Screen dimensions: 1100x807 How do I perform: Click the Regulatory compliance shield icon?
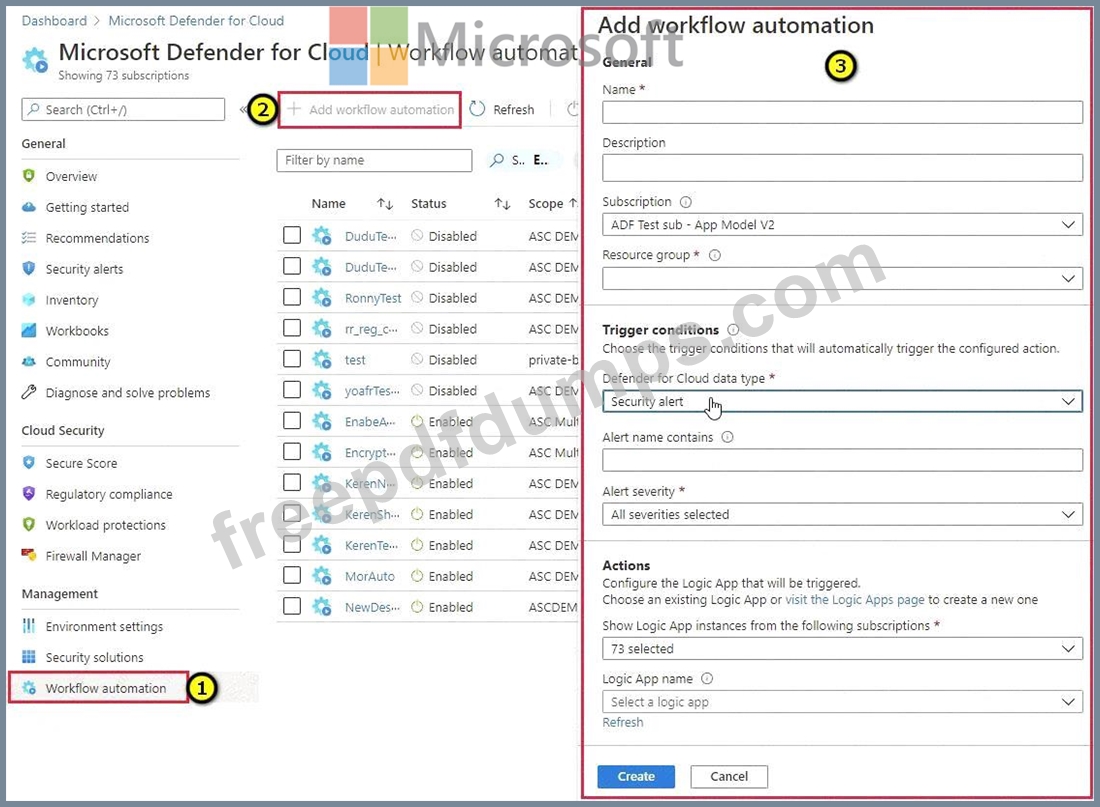tap(28, 494)
